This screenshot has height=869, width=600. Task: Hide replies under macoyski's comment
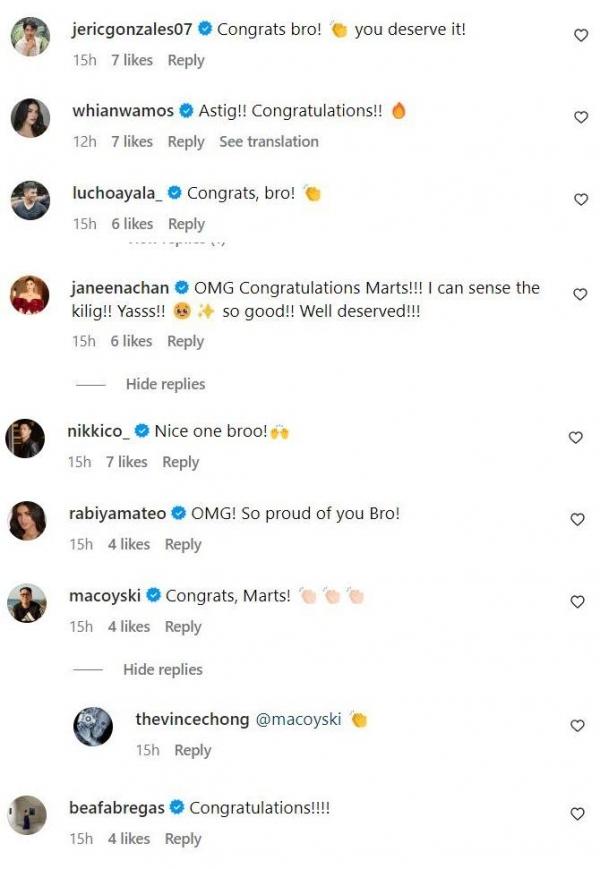click(x=162, y=669)
